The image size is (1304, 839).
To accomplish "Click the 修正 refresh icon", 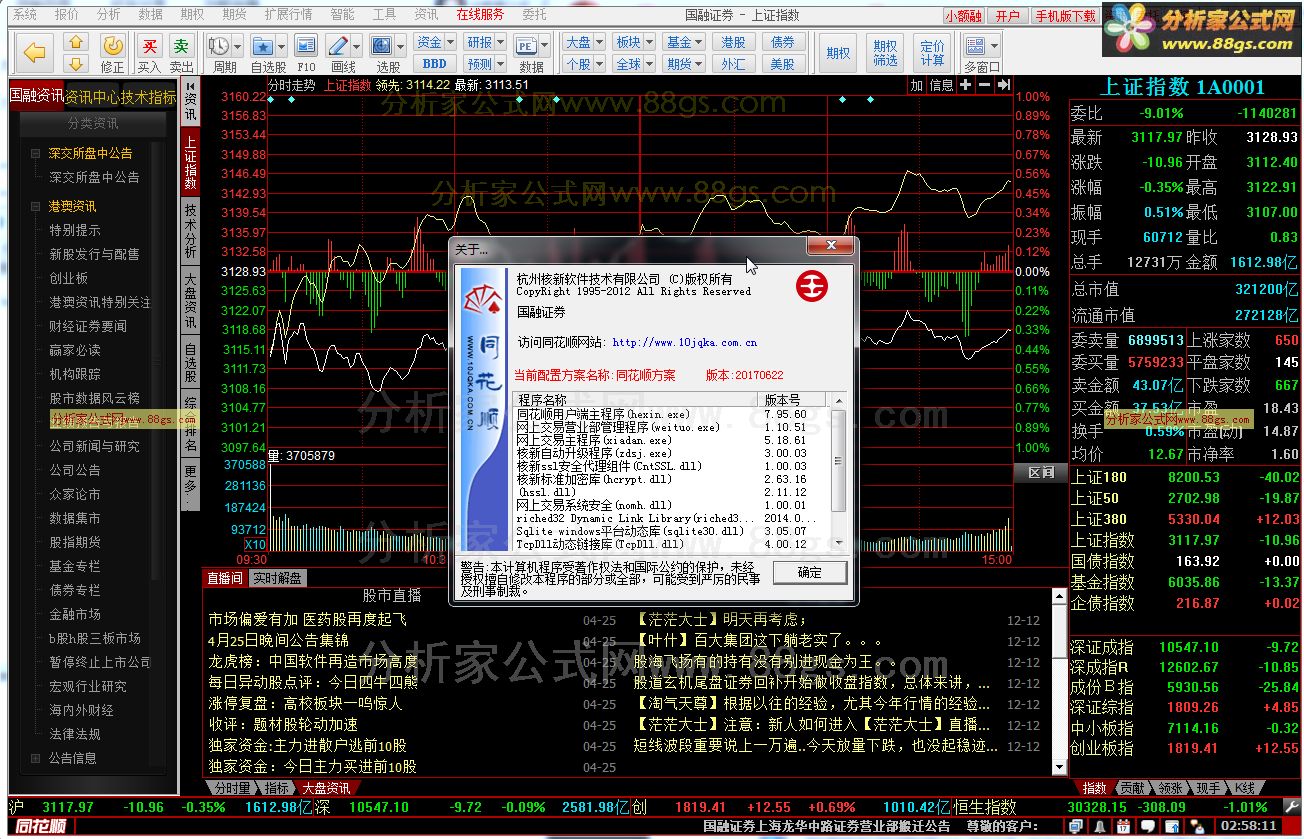I will coord(113,45).
